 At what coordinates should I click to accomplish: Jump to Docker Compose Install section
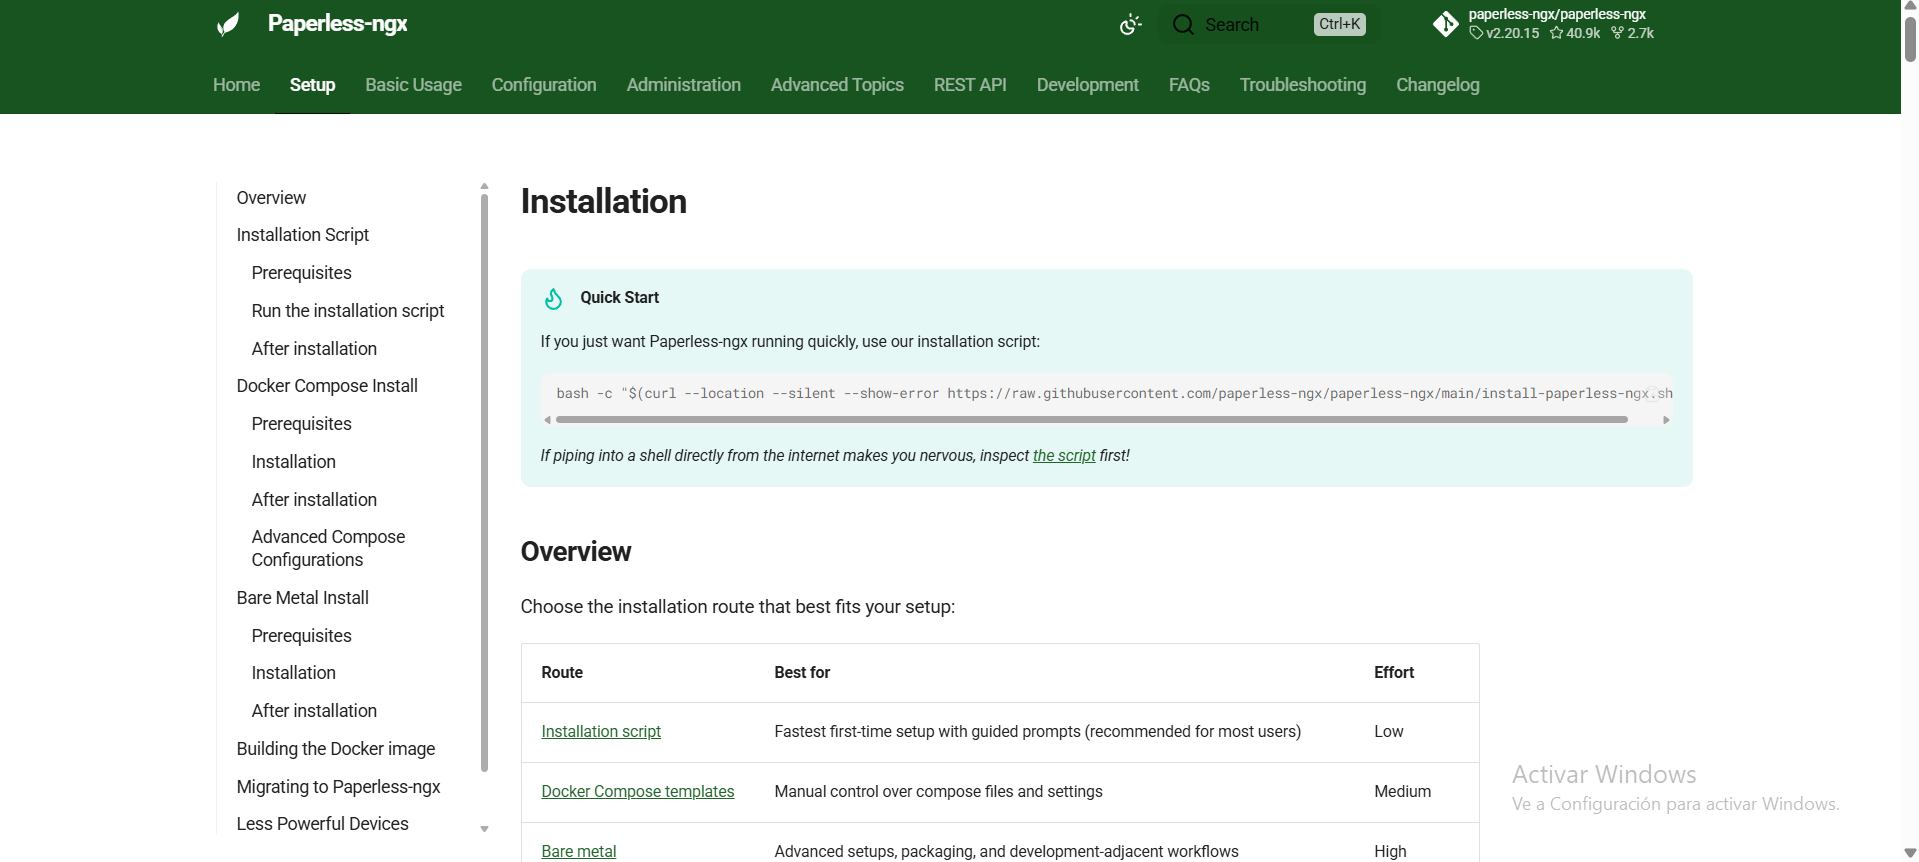tap(327, 386)
